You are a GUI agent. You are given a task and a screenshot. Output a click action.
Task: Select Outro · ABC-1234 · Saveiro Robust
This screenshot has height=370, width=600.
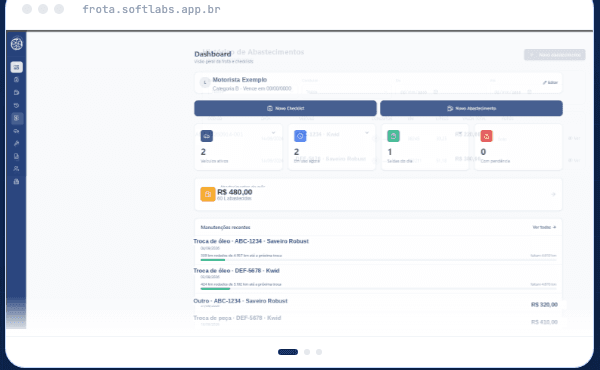240,301
